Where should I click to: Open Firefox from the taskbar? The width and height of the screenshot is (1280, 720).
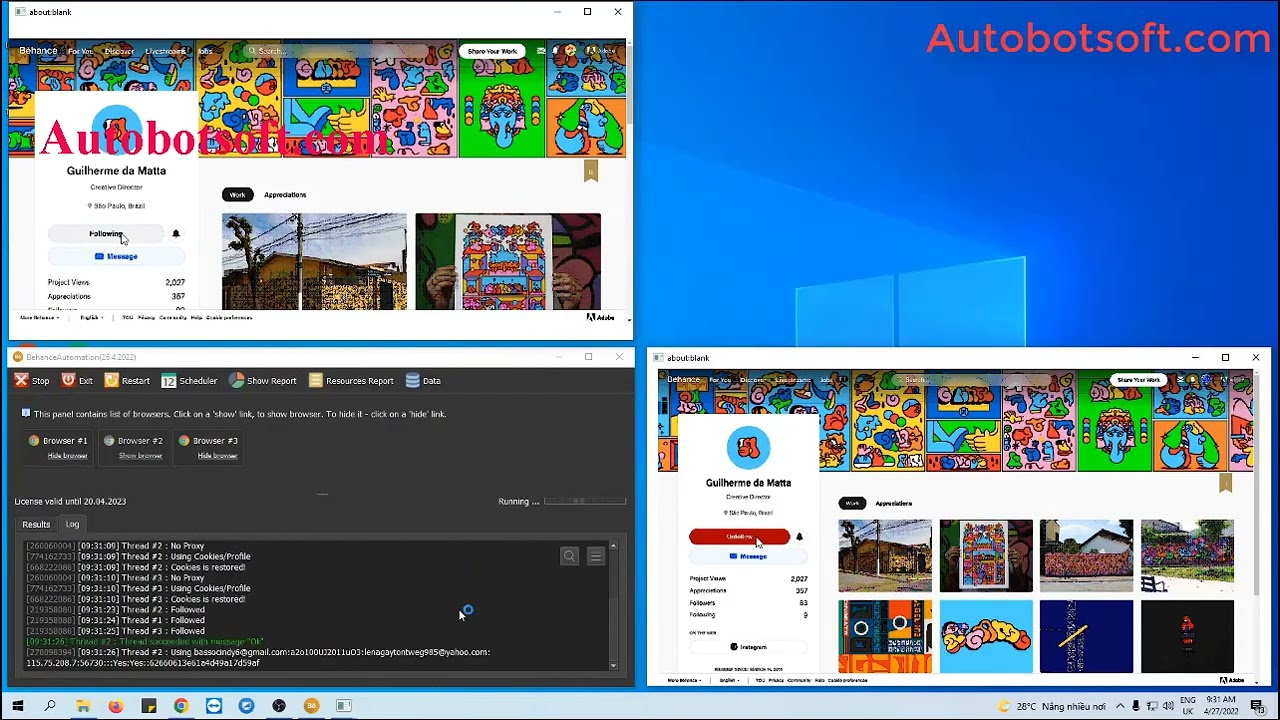click(115, 706)
